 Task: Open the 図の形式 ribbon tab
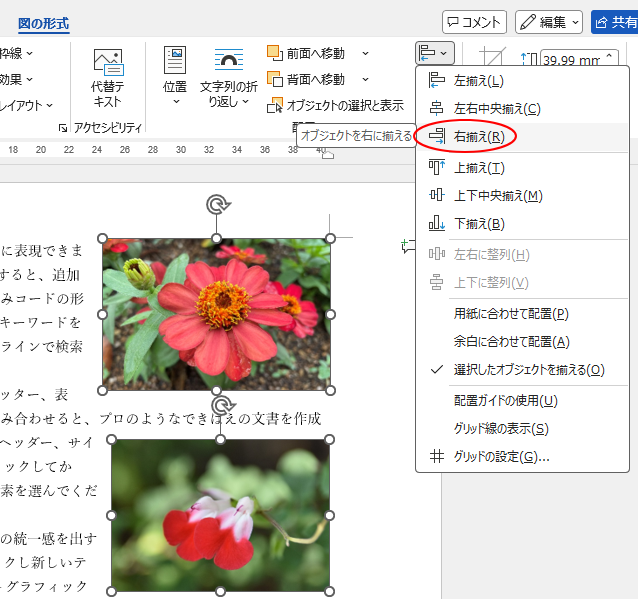(x=44, y=24)
